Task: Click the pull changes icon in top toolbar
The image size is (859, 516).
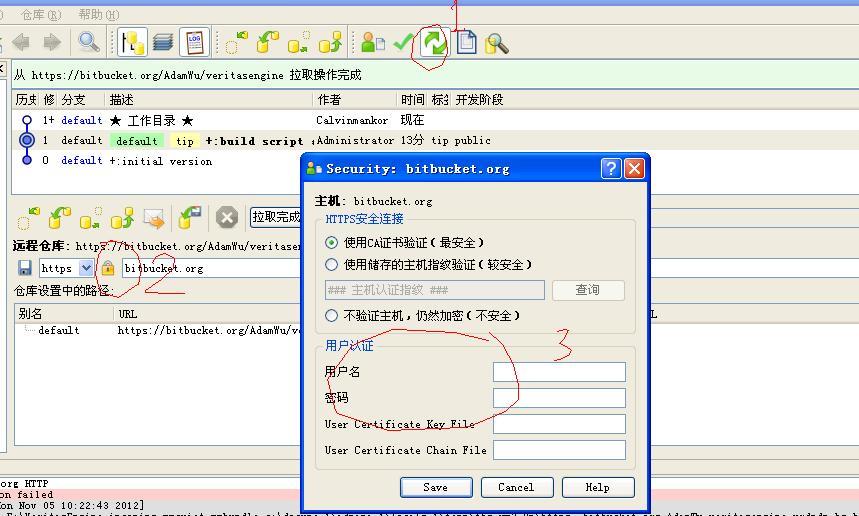Action: coord(268,42)
